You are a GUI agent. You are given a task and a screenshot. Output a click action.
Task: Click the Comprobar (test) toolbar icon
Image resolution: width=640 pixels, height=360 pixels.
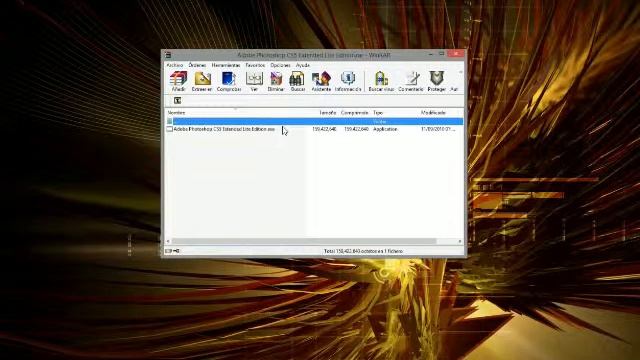tap(229, 81)
